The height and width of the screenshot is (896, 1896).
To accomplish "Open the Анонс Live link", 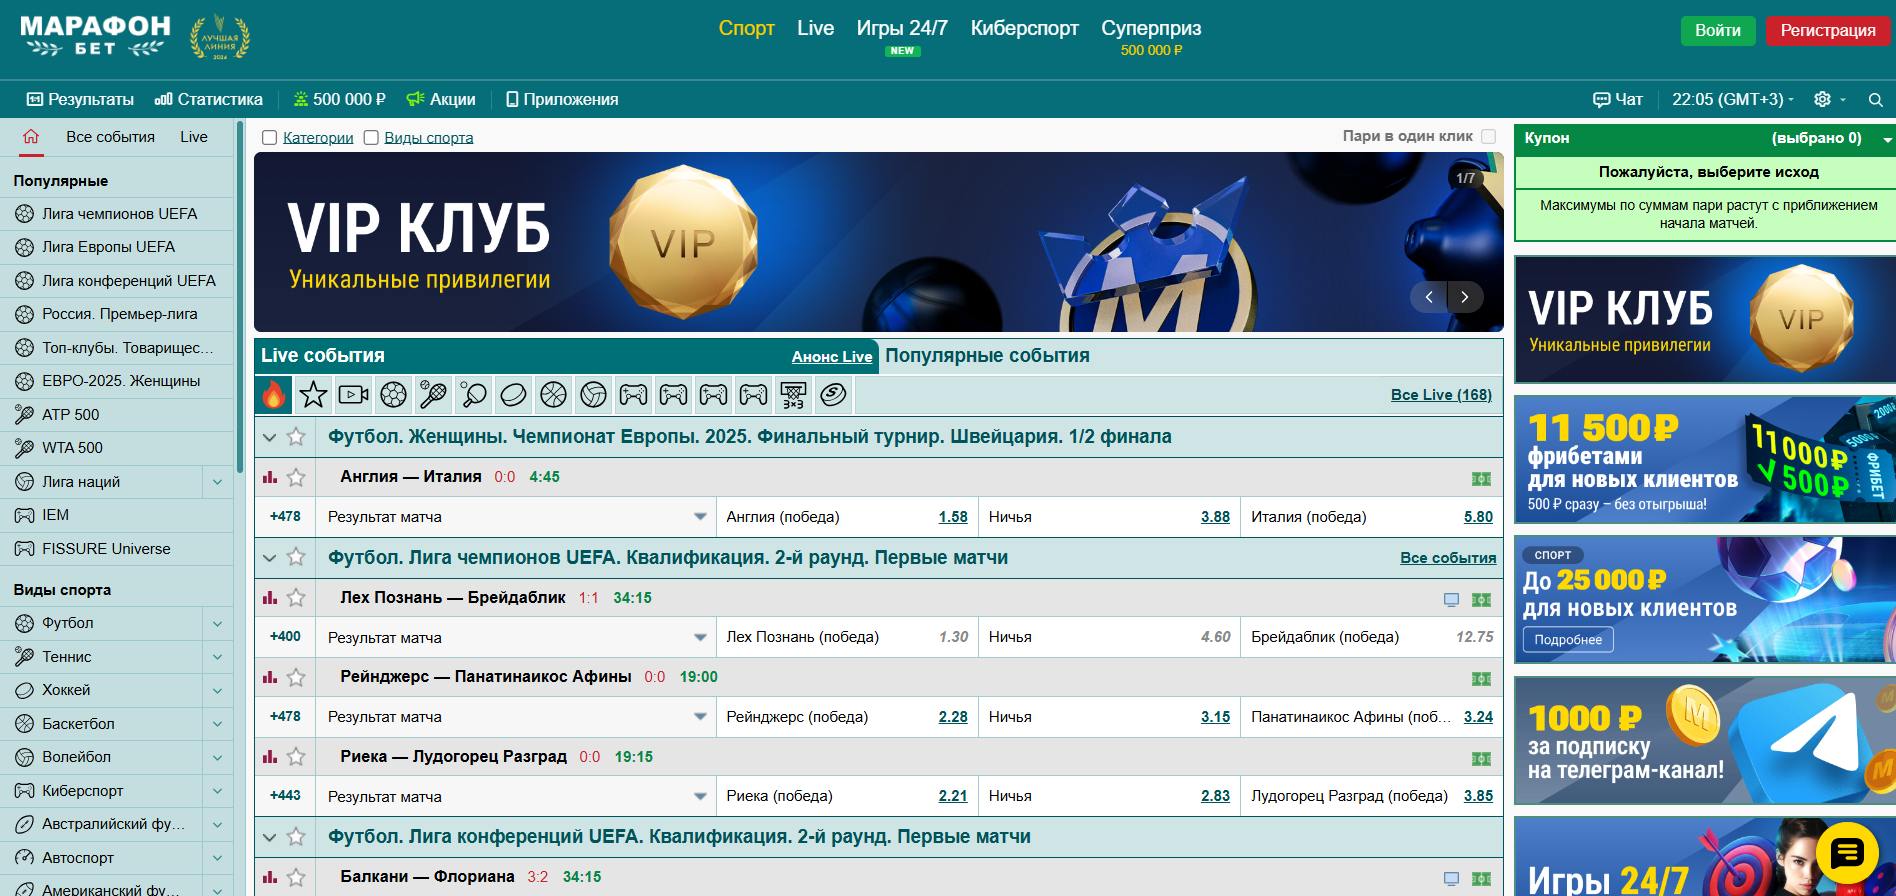I will click(832, 357).
